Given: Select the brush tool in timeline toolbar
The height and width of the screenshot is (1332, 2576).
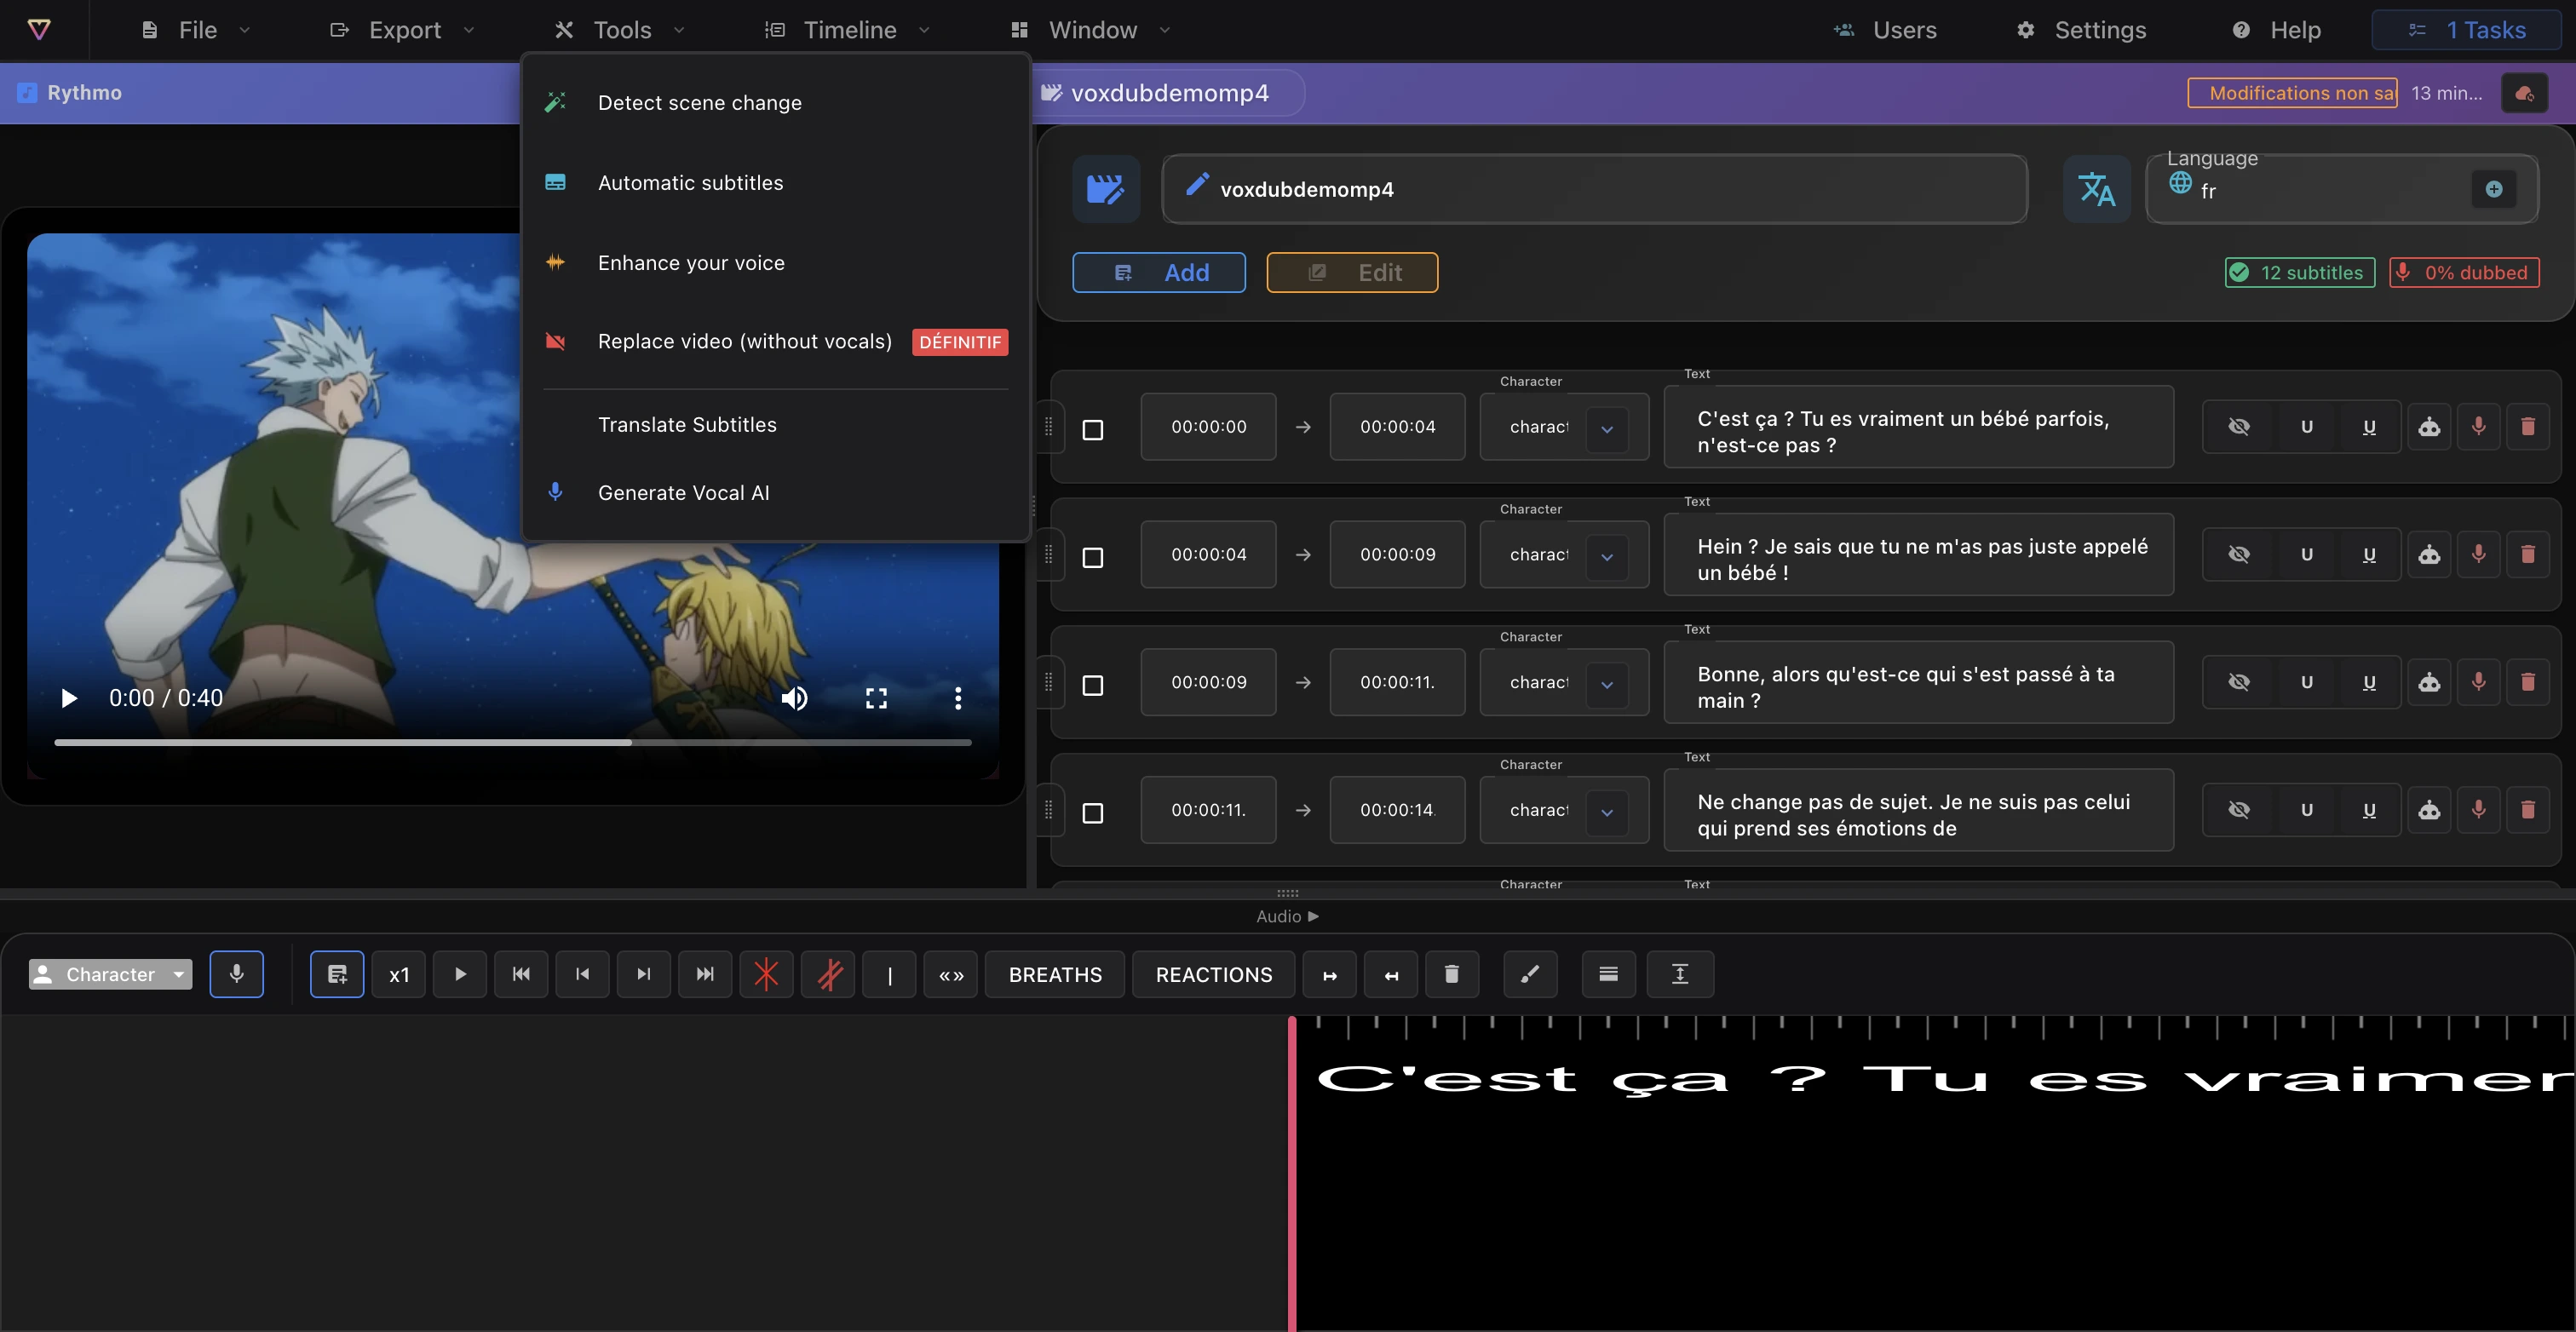Looking at the screenshot, I should point(1531,974).
